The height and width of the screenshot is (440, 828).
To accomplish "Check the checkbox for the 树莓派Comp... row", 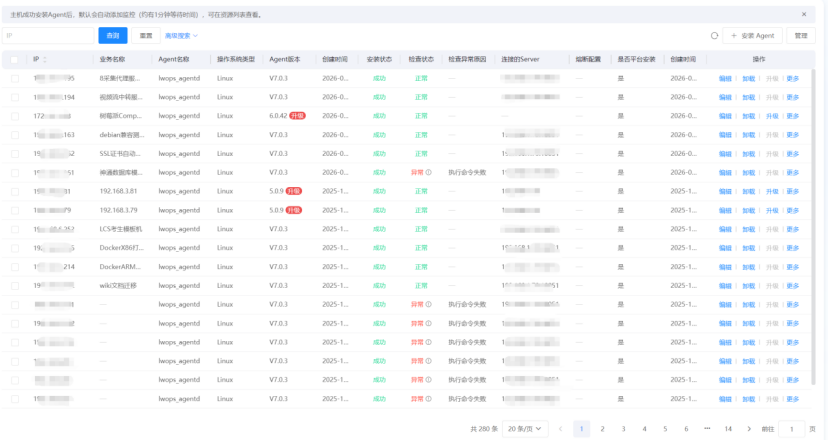I will click(14, 116).
